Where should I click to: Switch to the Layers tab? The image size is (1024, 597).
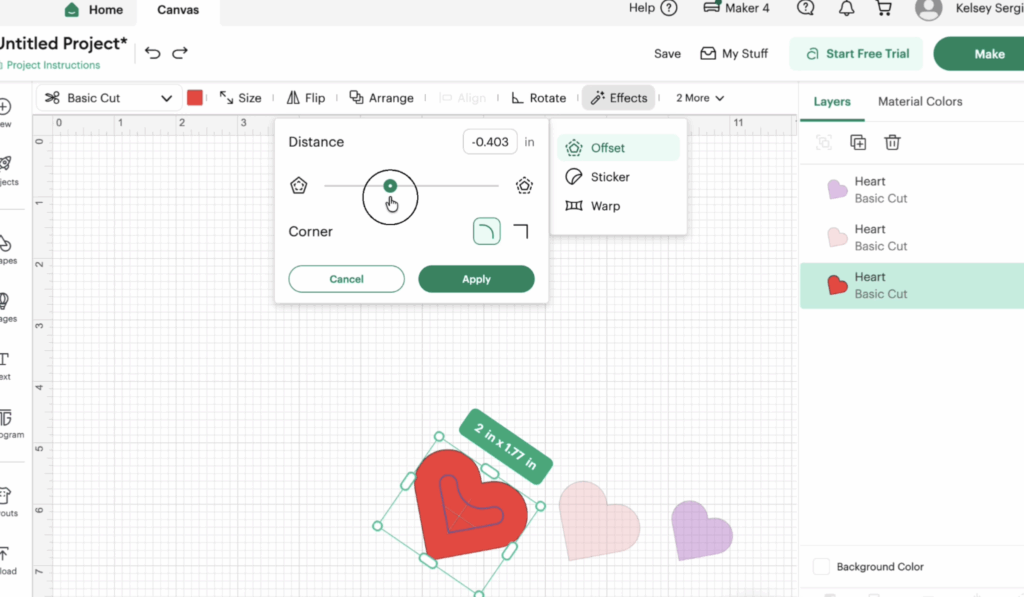[832, 102]
